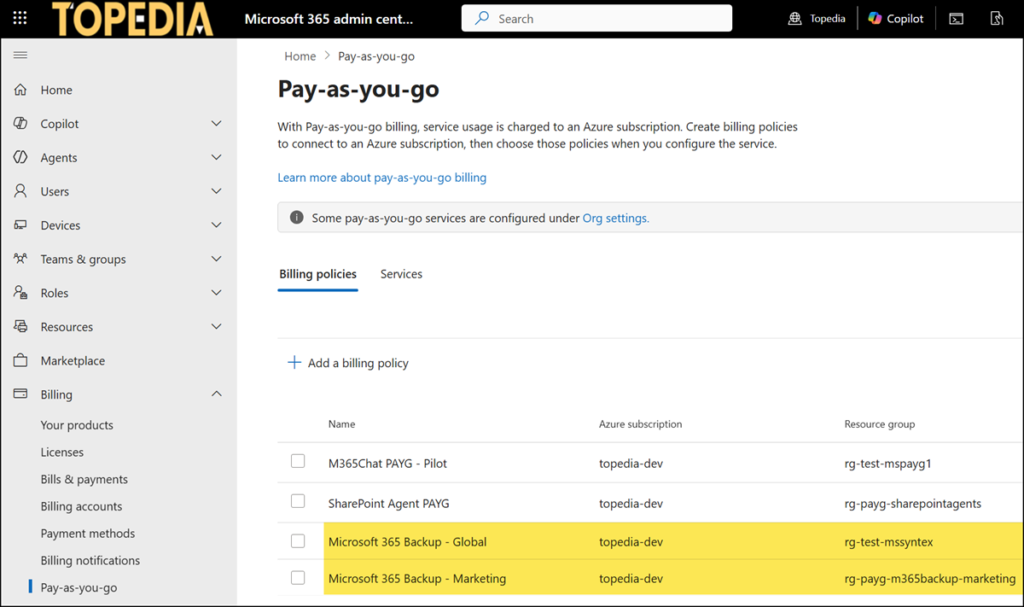The width and height of the screenshot is (1024, 607).
Task: Select the Billing policies tab
Action: [317, 274]
